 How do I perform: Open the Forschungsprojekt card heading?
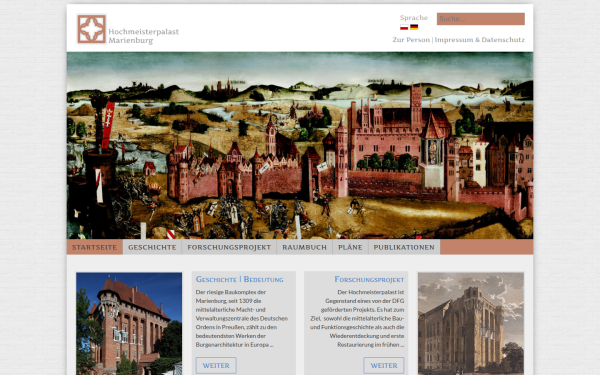(x=369, y=279)
